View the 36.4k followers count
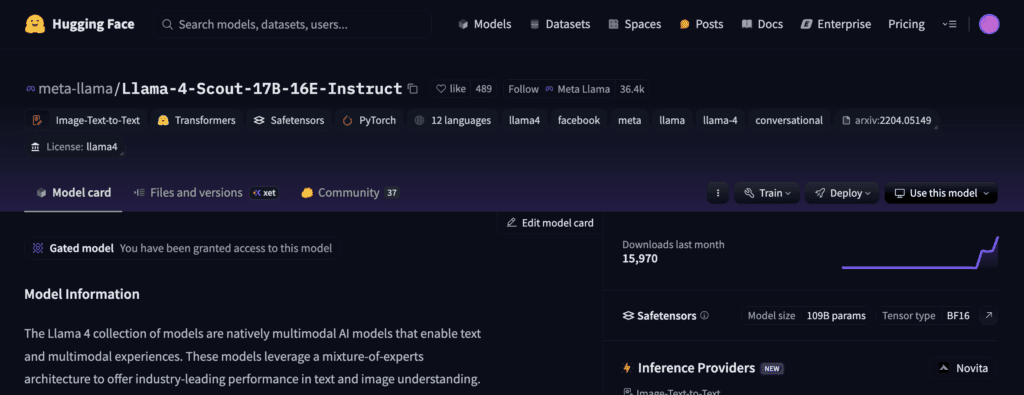Image resolution: width=1024 pixels, height=395 pixels. point(632,89)
